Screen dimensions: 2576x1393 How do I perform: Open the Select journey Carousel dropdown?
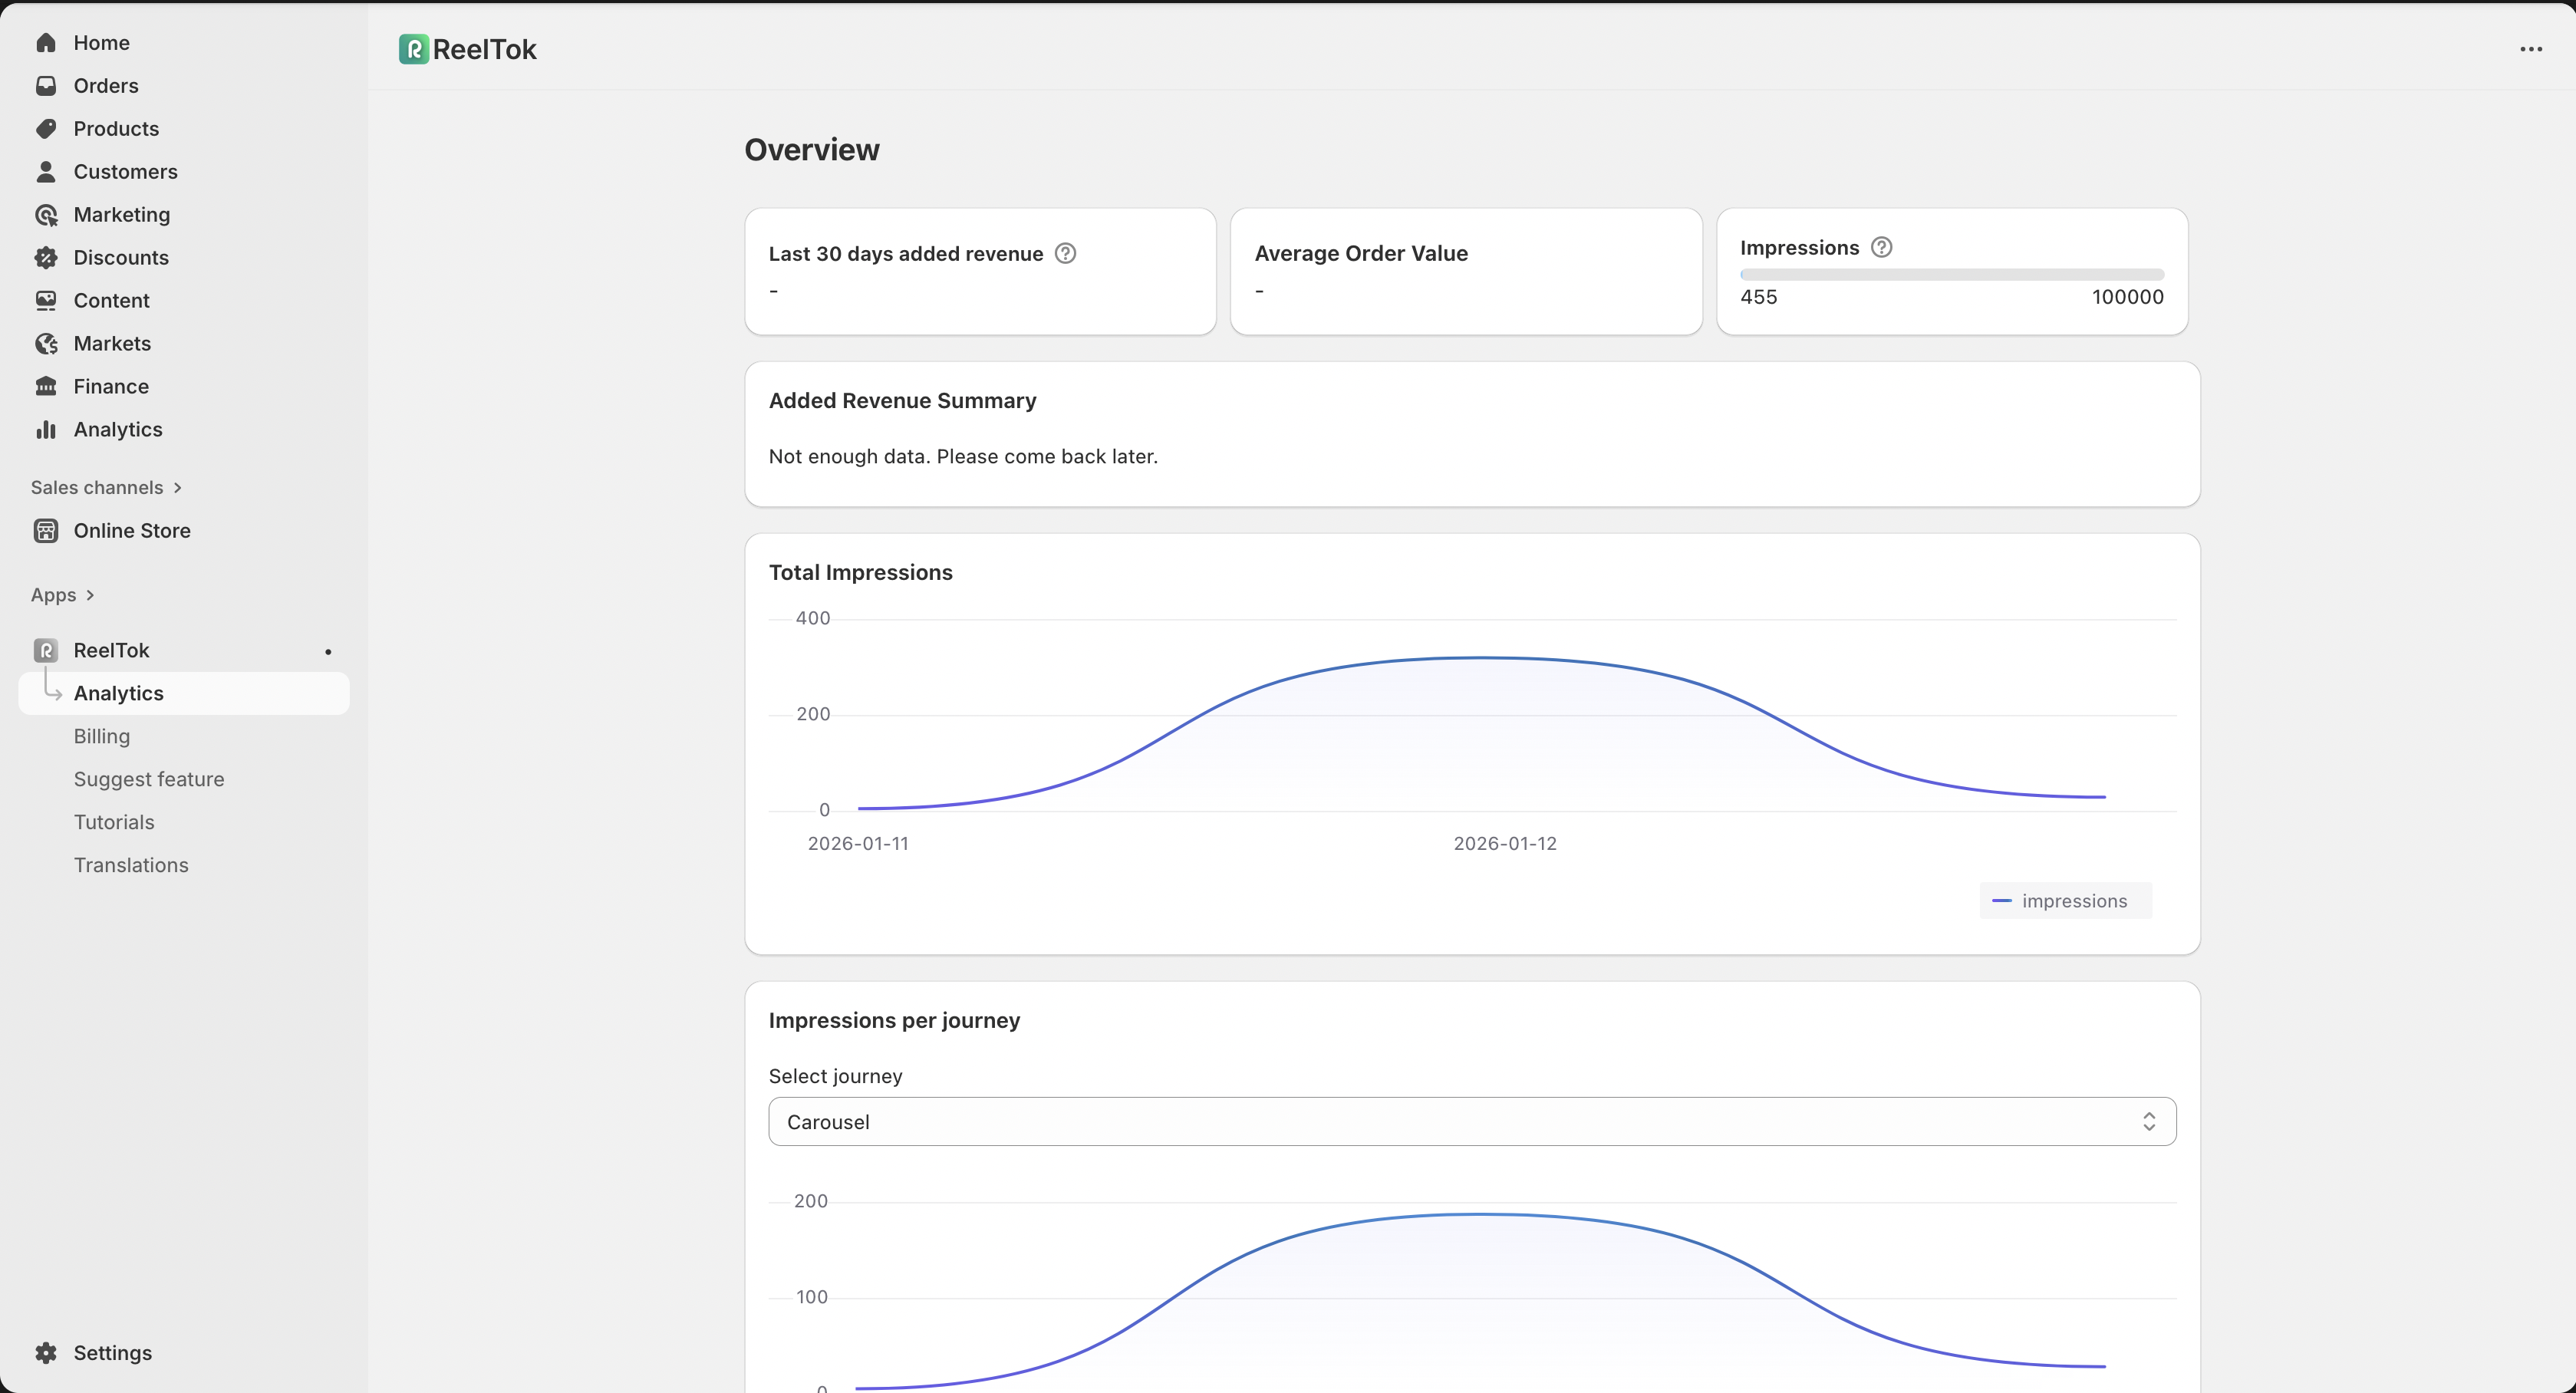pyautogui.click(x=1471, y=1122)
